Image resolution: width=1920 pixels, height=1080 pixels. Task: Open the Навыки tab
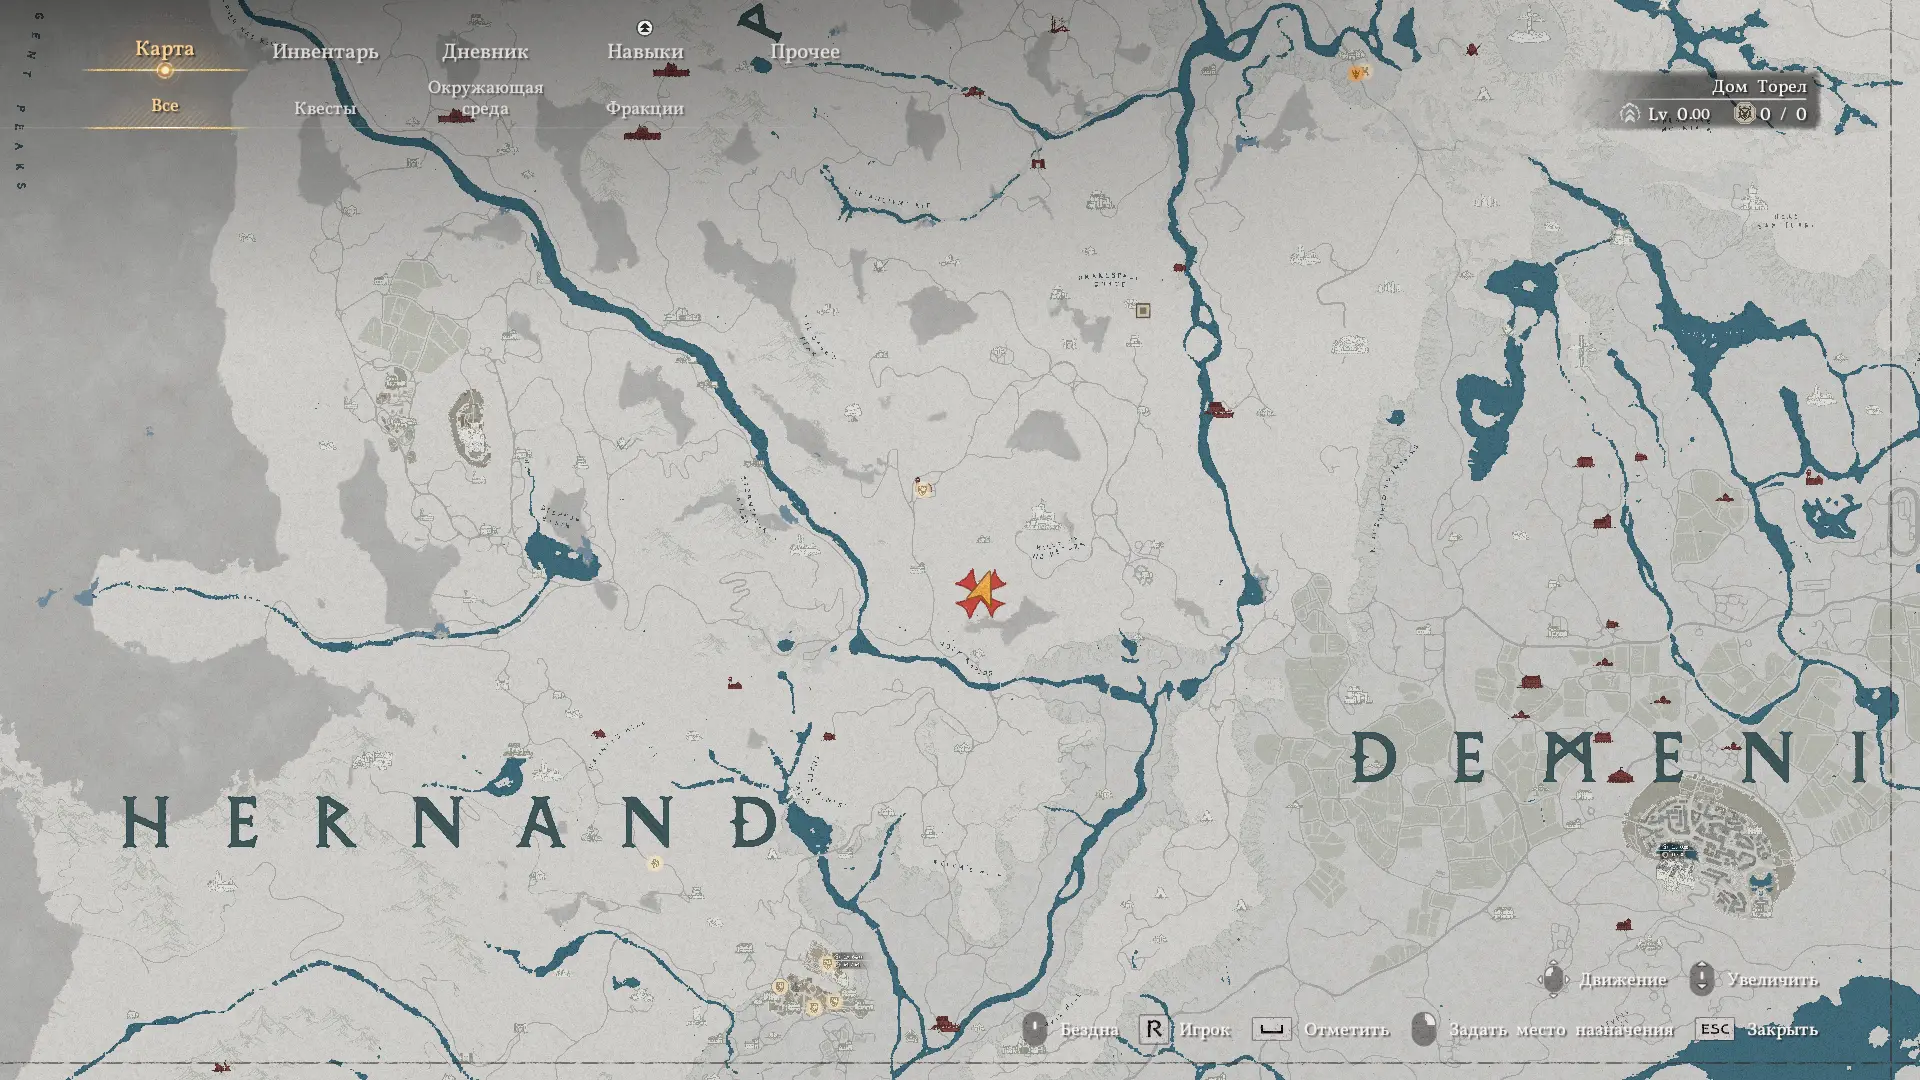[645, 51]
